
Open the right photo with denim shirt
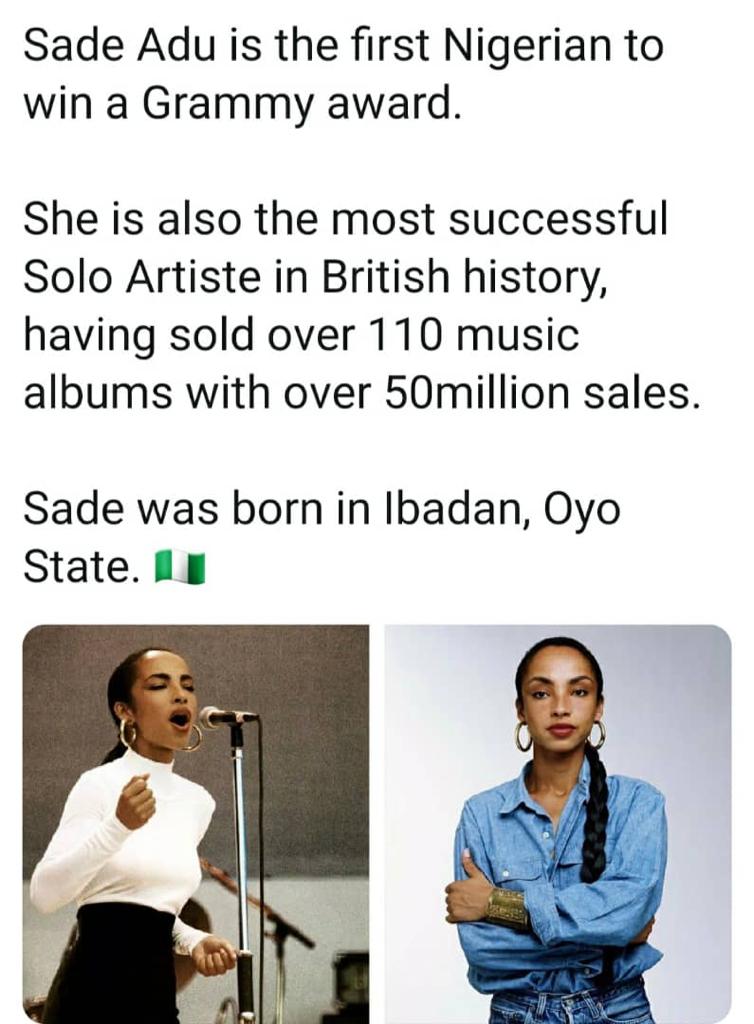pyautogui.click(x=557, y=822)
